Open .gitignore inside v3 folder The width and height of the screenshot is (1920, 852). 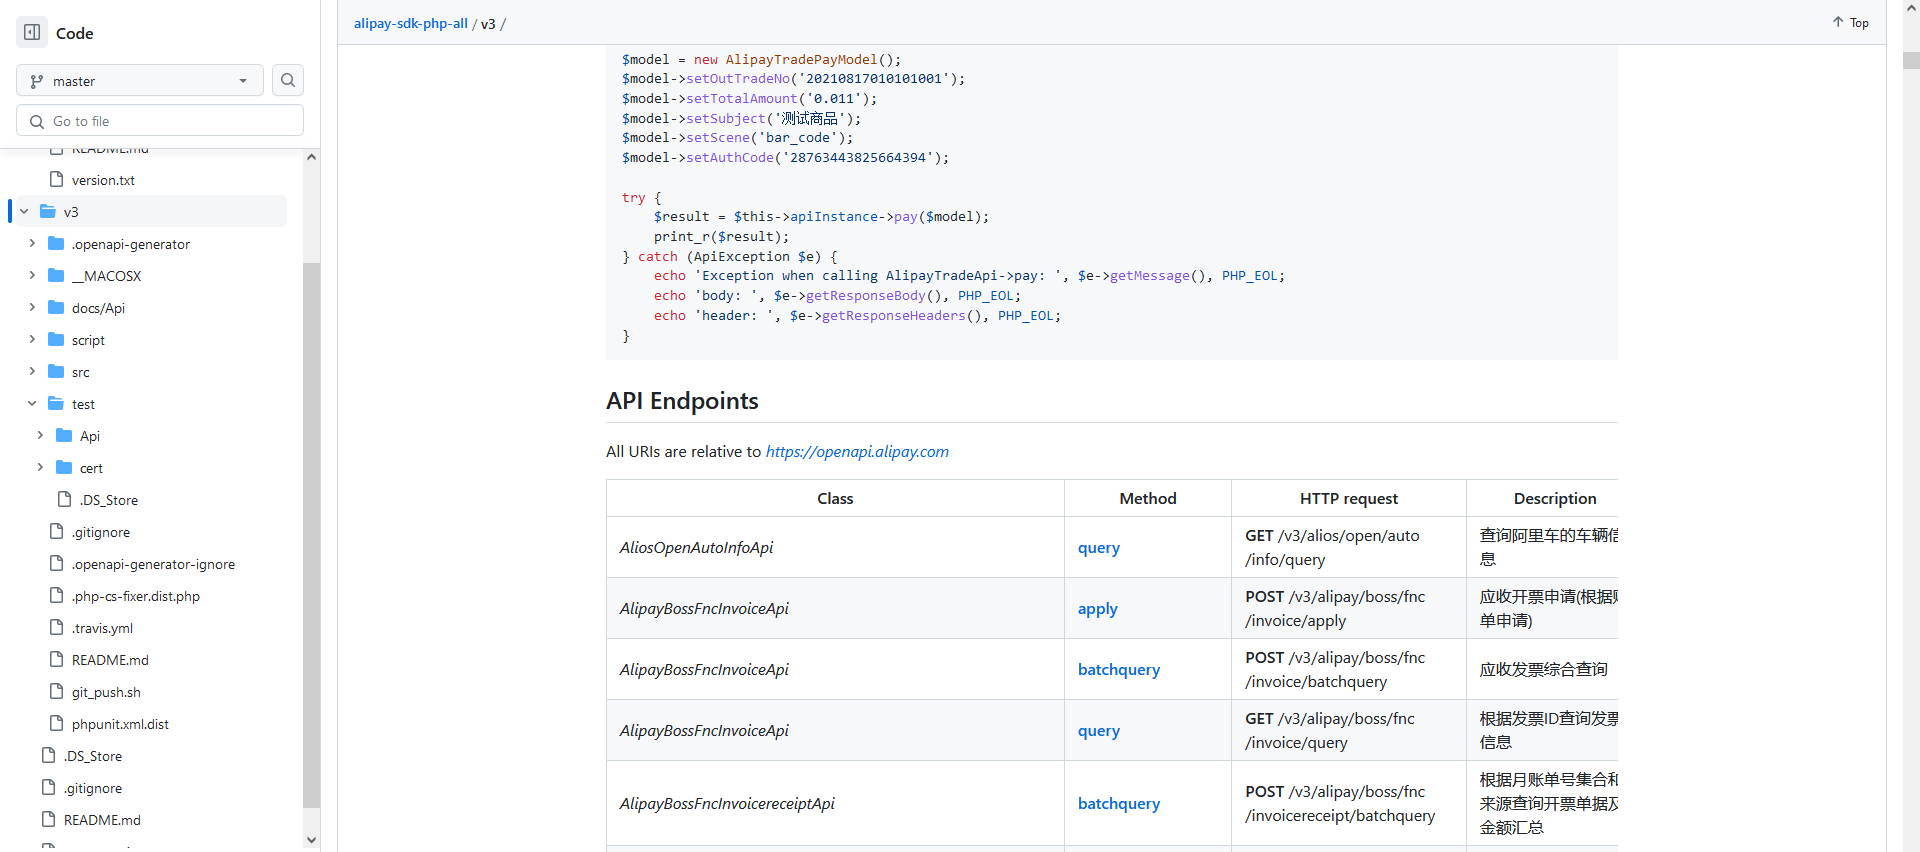pos(100,532)
